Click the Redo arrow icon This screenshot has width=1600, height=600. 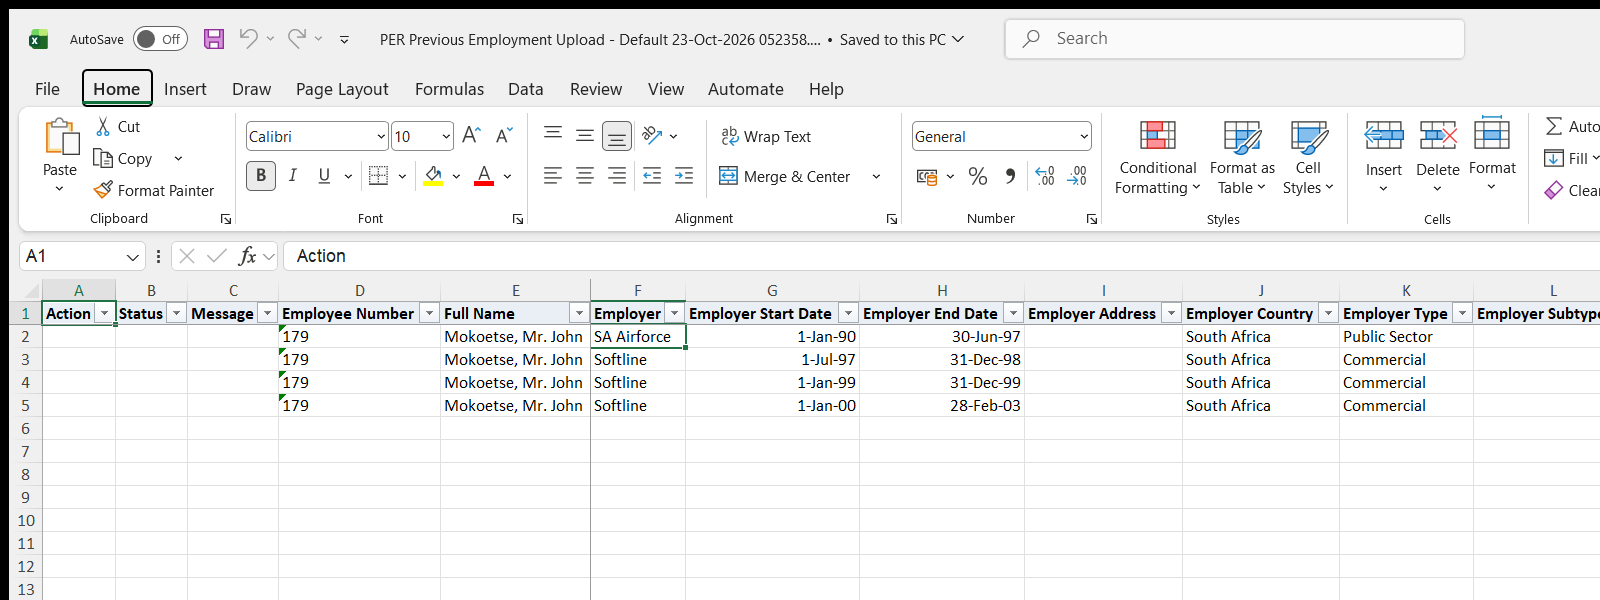[297, 39]
